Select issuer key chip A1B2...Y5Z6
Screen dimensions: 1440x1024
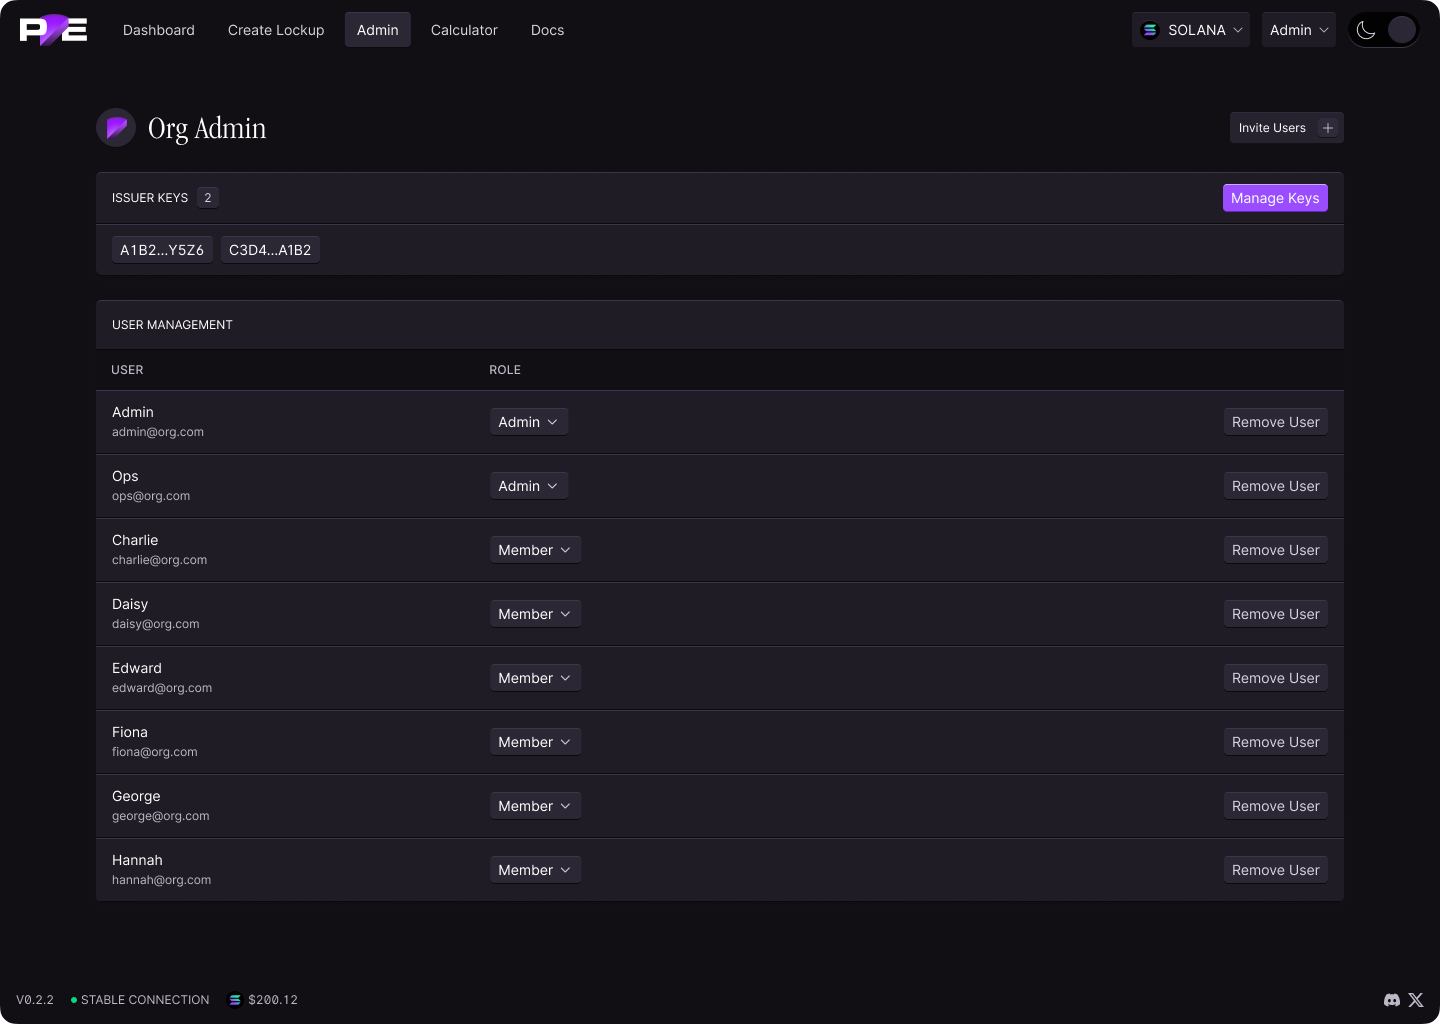162,250
